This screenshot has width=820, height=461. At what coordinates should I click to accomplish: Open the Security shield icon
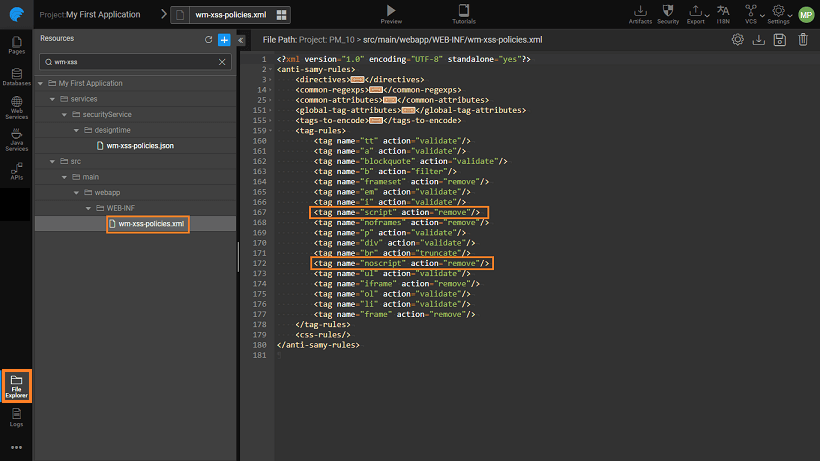point(668,11)
